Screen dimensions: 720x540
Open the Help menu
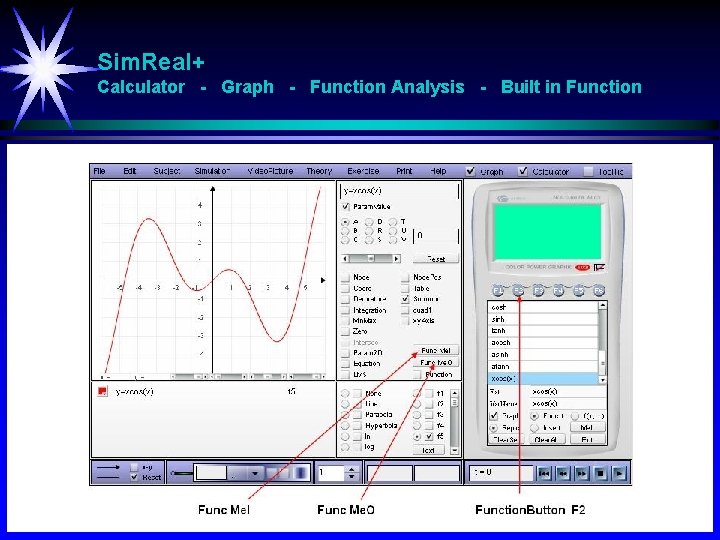(438, 171)
